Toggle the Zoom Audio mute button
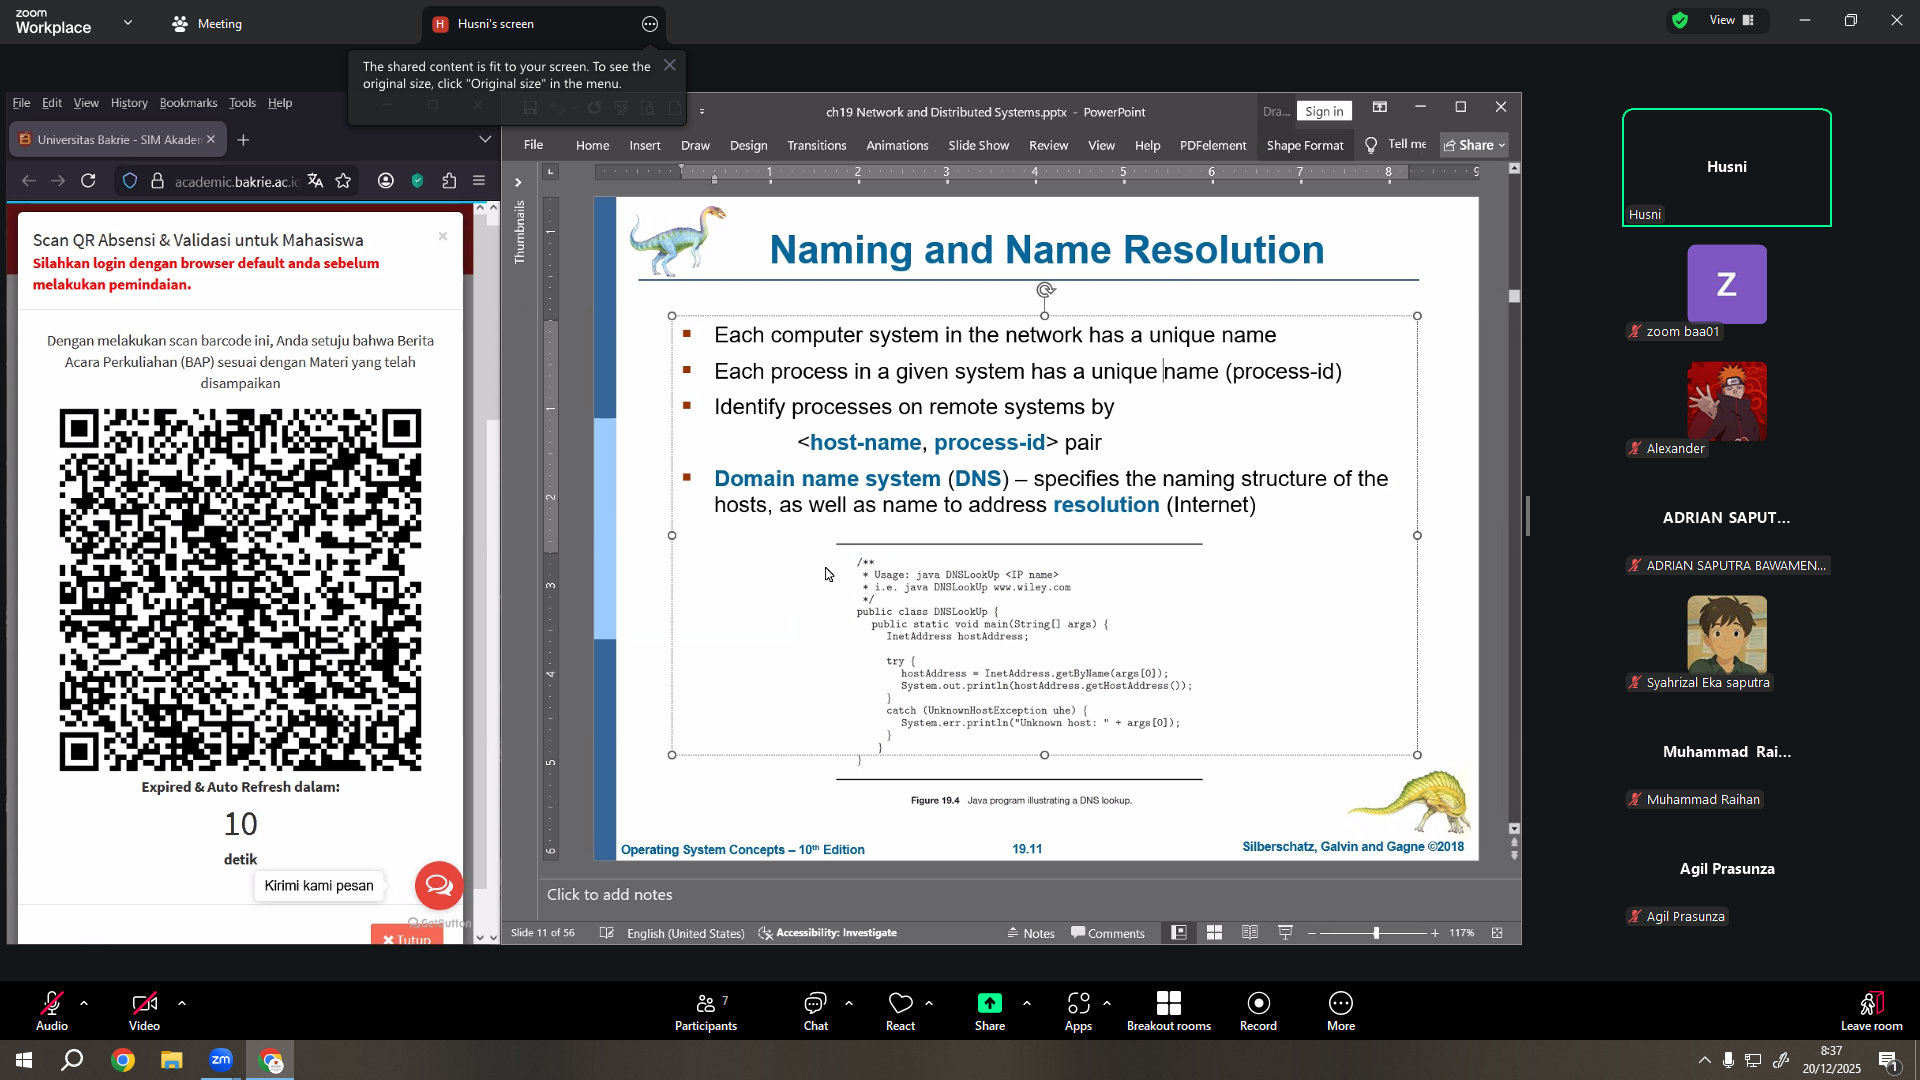Screen dimensions: 1920x1080 tap(52, 1011)
